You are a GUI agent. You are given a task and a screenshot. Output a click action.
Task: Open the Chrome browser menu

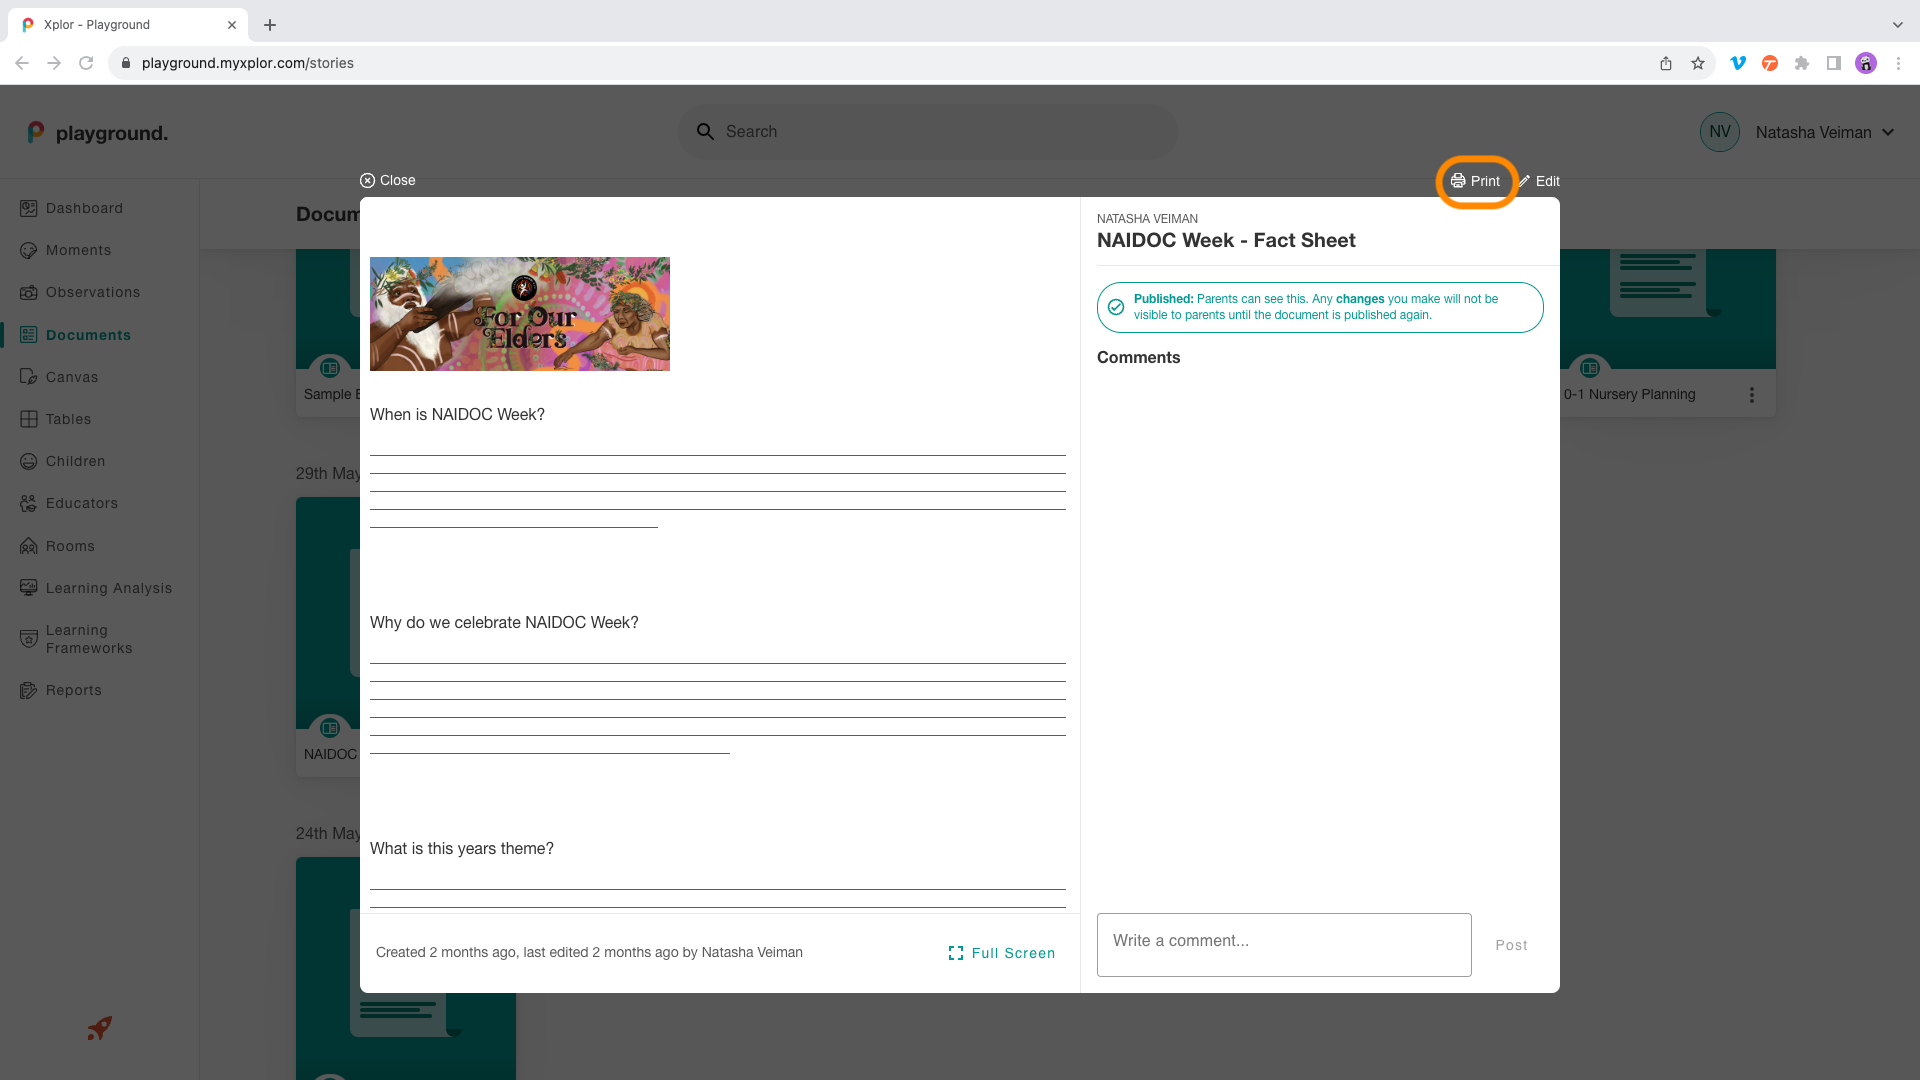click(1899, 63)
